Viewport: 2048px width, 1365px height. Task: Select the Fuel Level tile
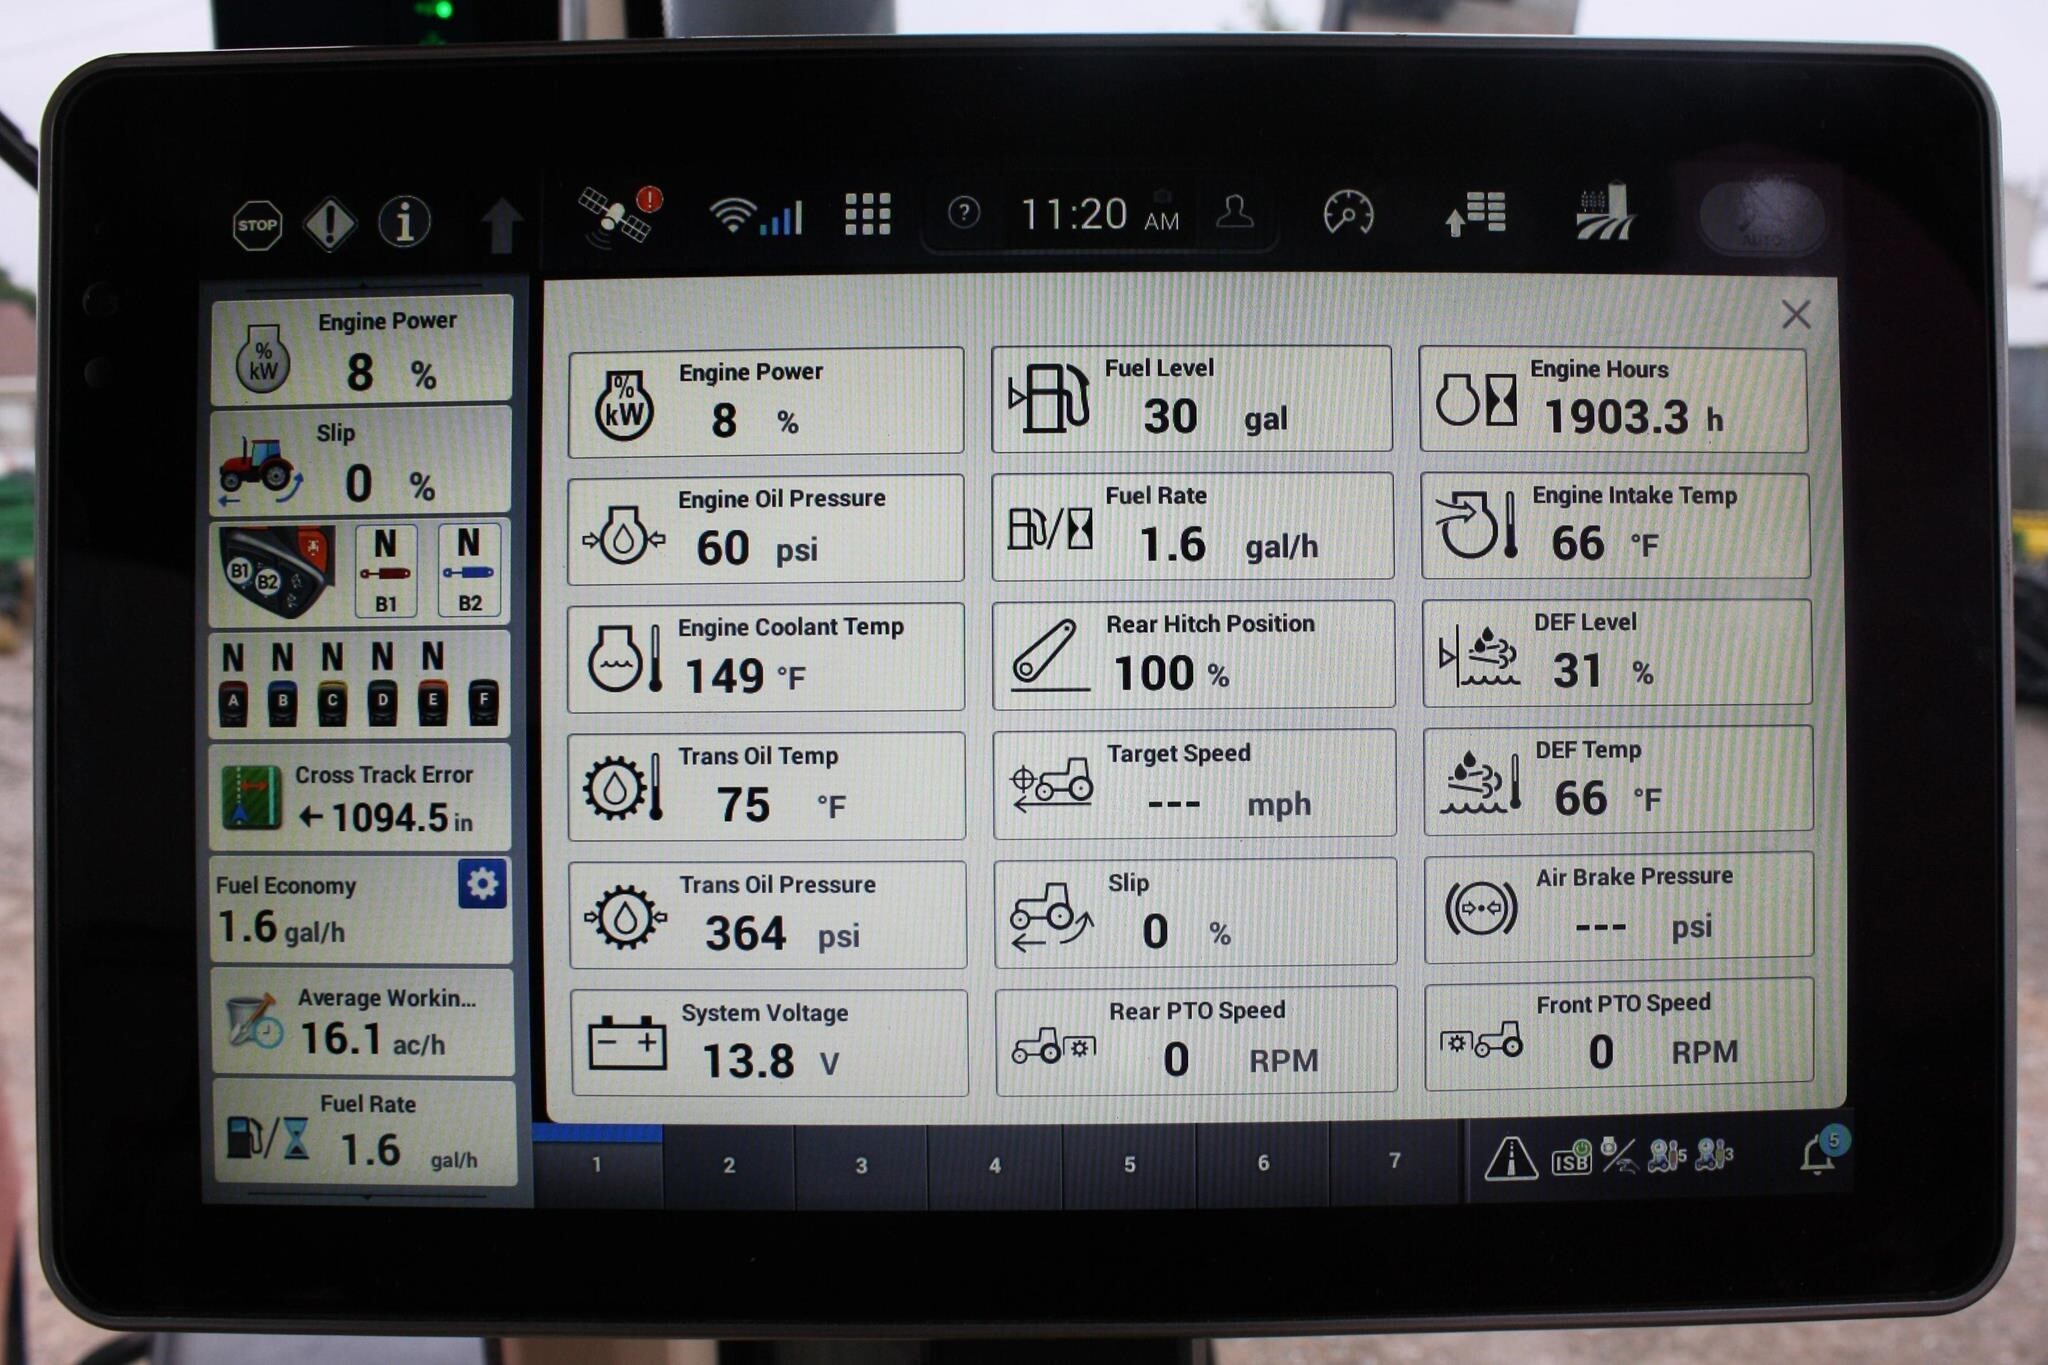[1191, 399]
